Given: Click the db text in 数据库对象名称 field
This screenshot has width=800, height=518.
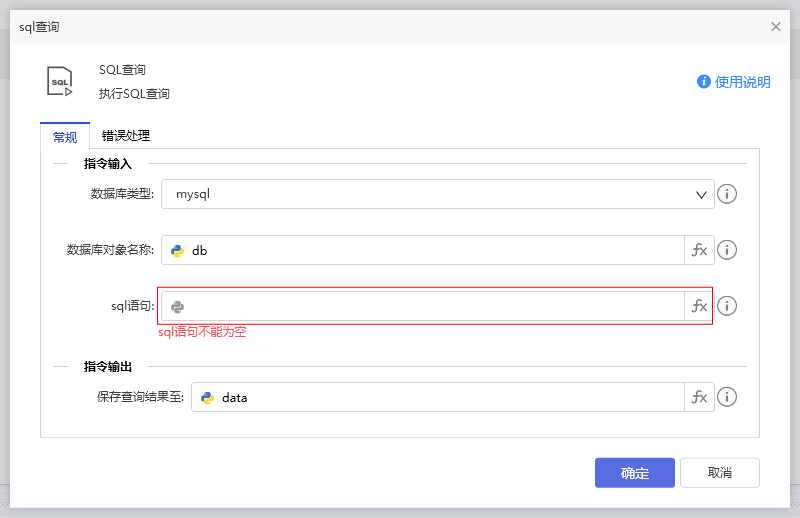Looking at the screenshot, I should [200, 250].
